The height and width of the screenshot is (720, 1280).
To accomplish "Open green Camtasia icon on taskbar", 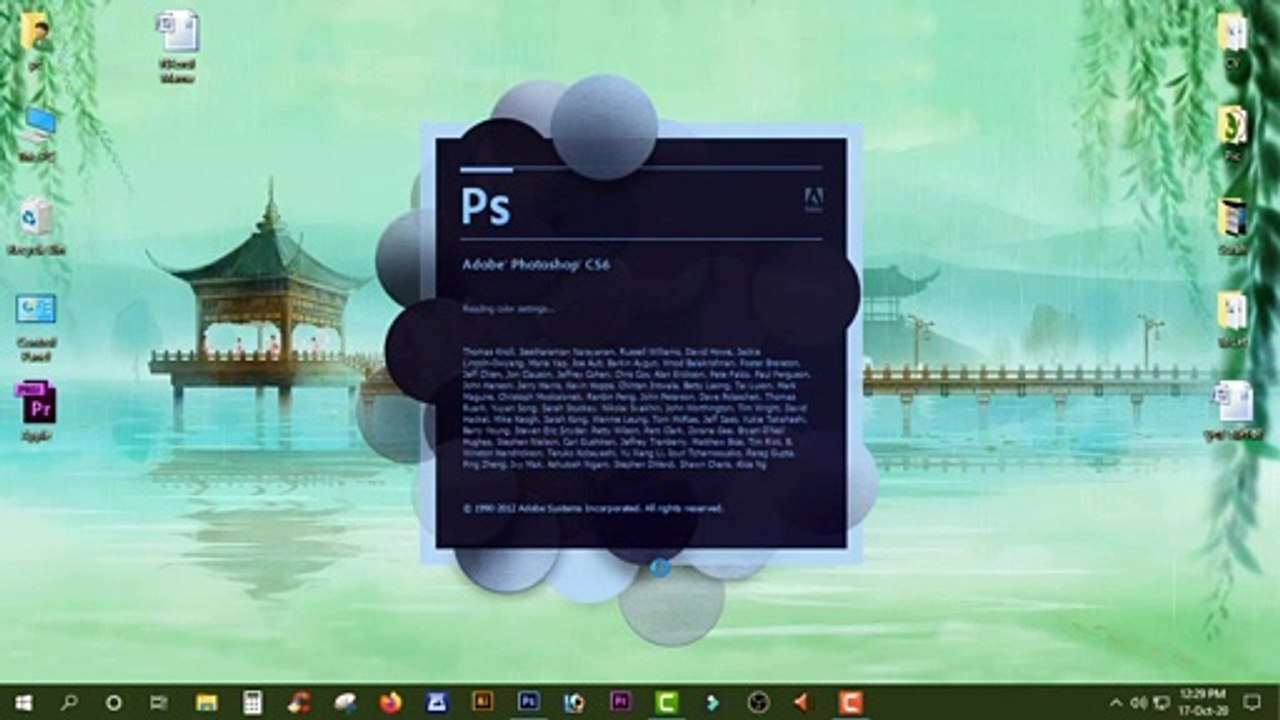I will 667,703.
